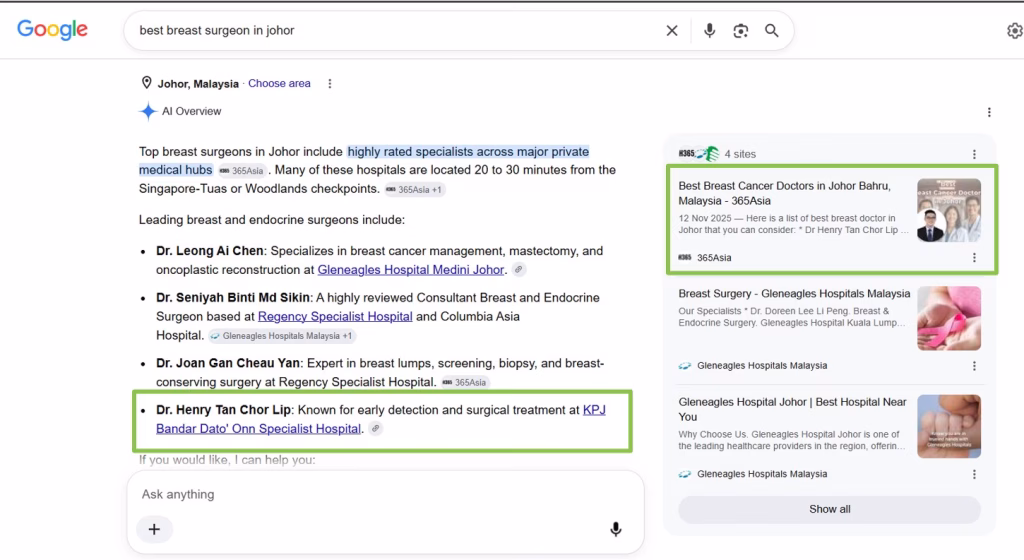
Task: Open 4 sites panel three-dot menu
Action: coord(974,154)
